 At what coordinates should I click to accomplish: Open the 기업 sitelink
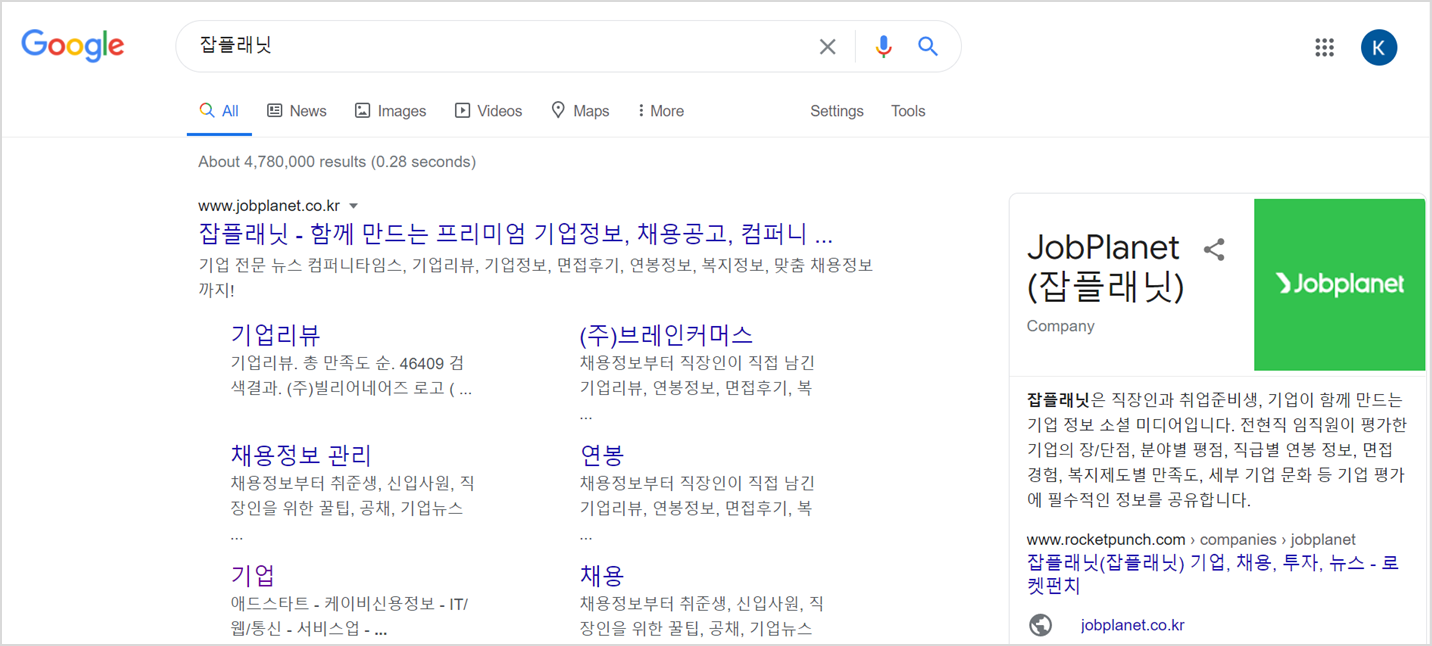[x=253, y=575]
